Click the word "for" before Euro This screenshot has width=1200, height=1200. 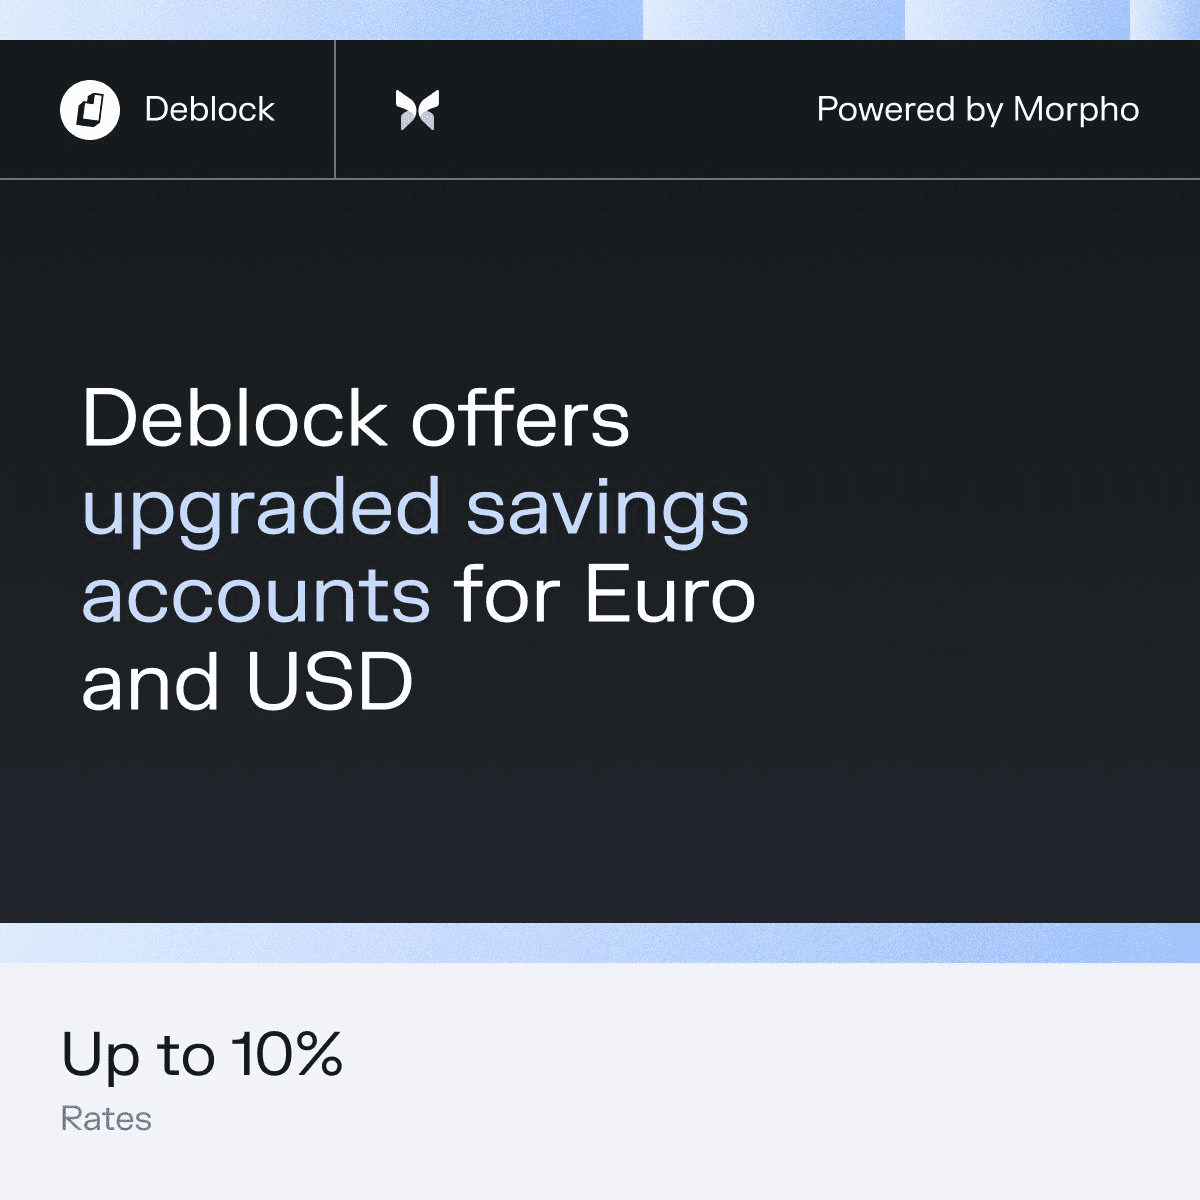click(506, 595)
